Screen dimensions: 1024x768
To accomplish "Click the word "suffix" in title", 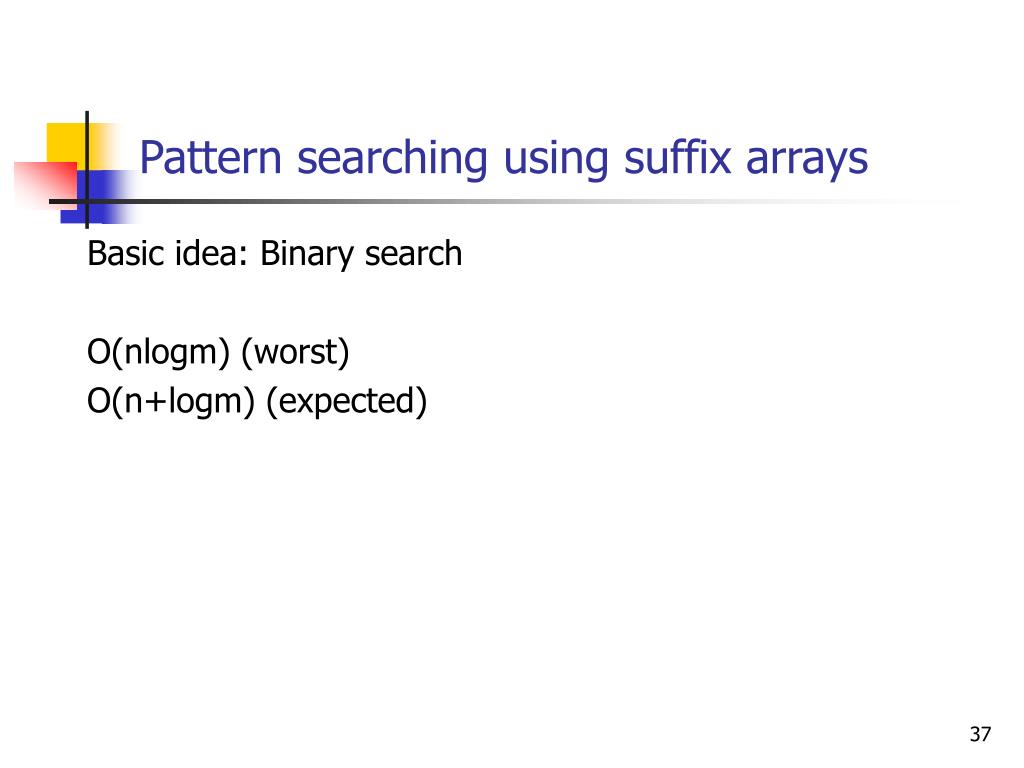I will 677,157.
